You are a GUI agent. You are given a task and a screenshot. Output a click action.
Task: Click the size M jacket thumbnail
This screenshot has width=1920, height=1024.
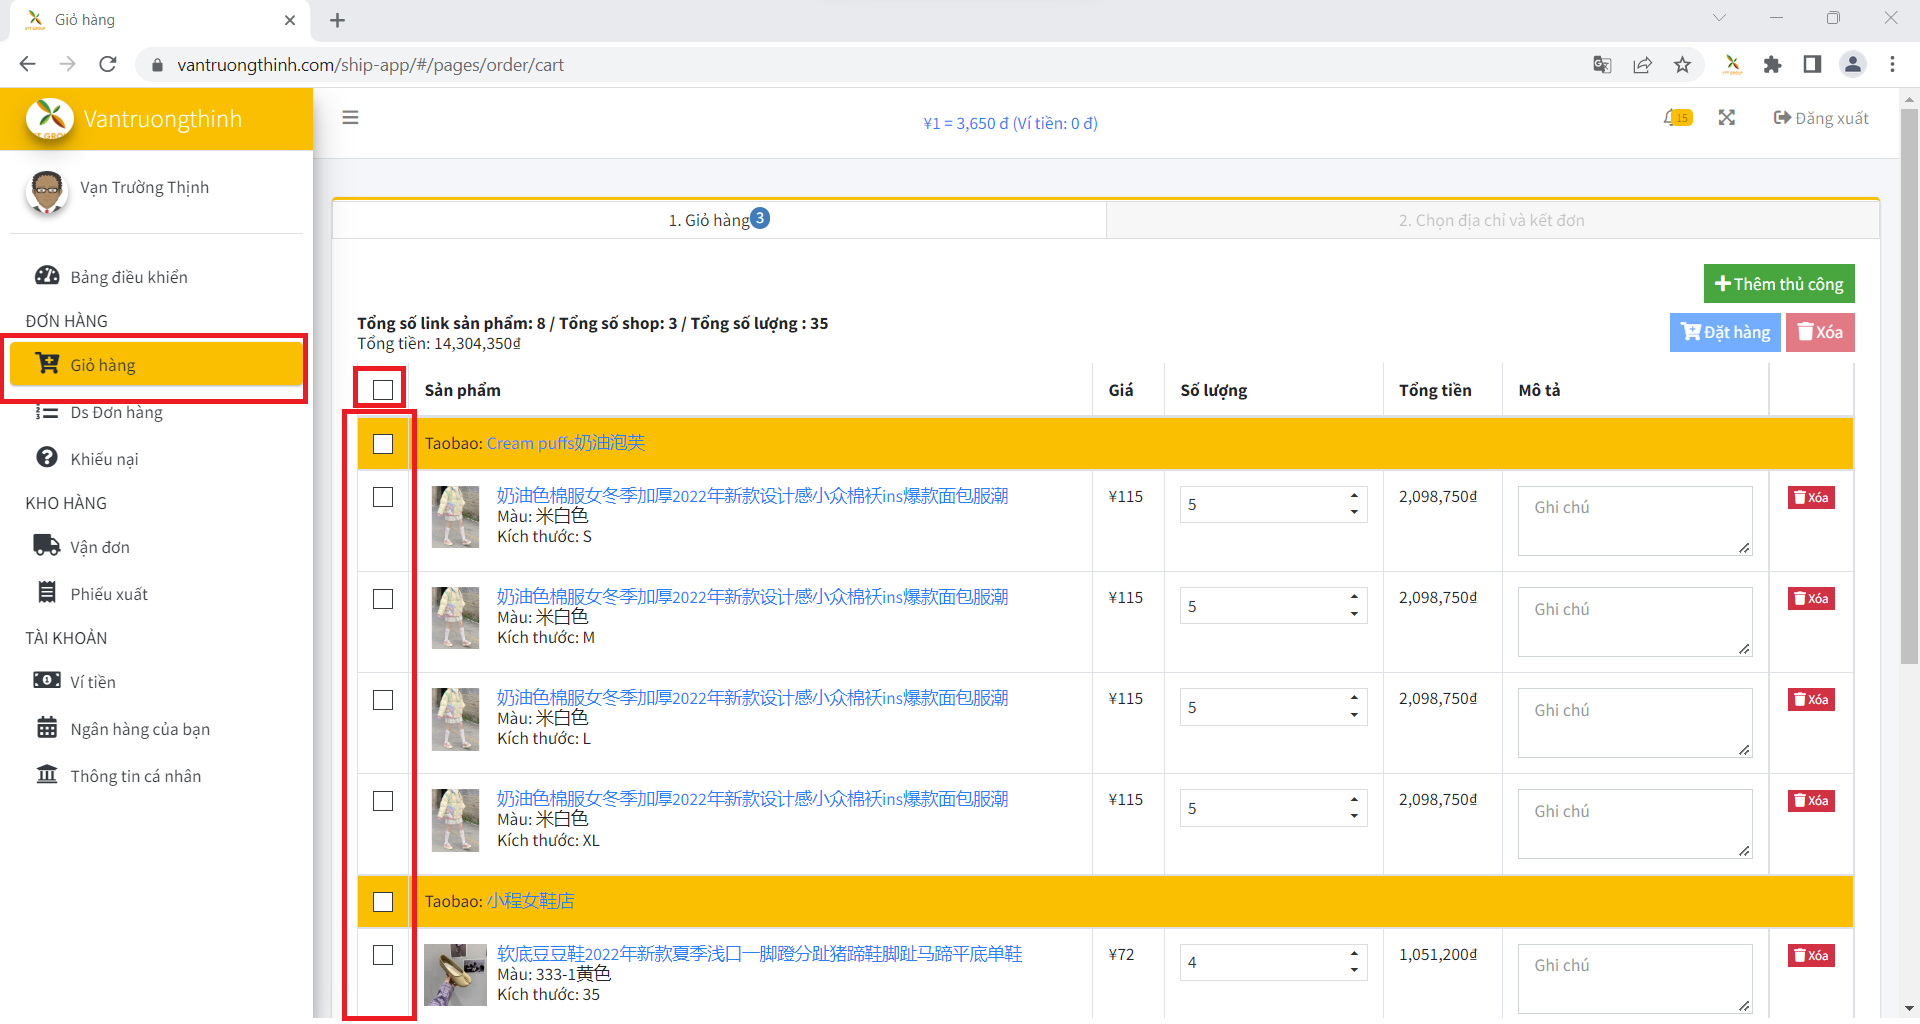pos(456,618)
